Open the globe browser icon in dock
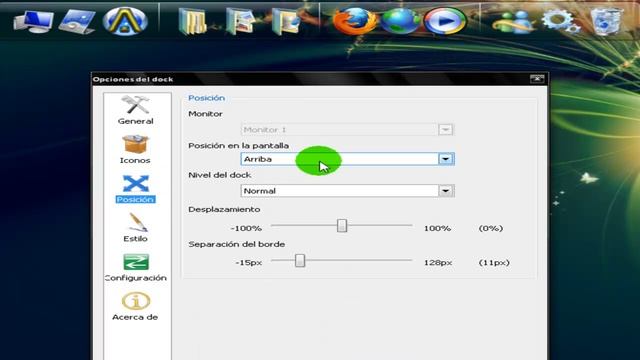Image resolution: width=640 pixels, height=360 pixels. [x=400, y=21]
